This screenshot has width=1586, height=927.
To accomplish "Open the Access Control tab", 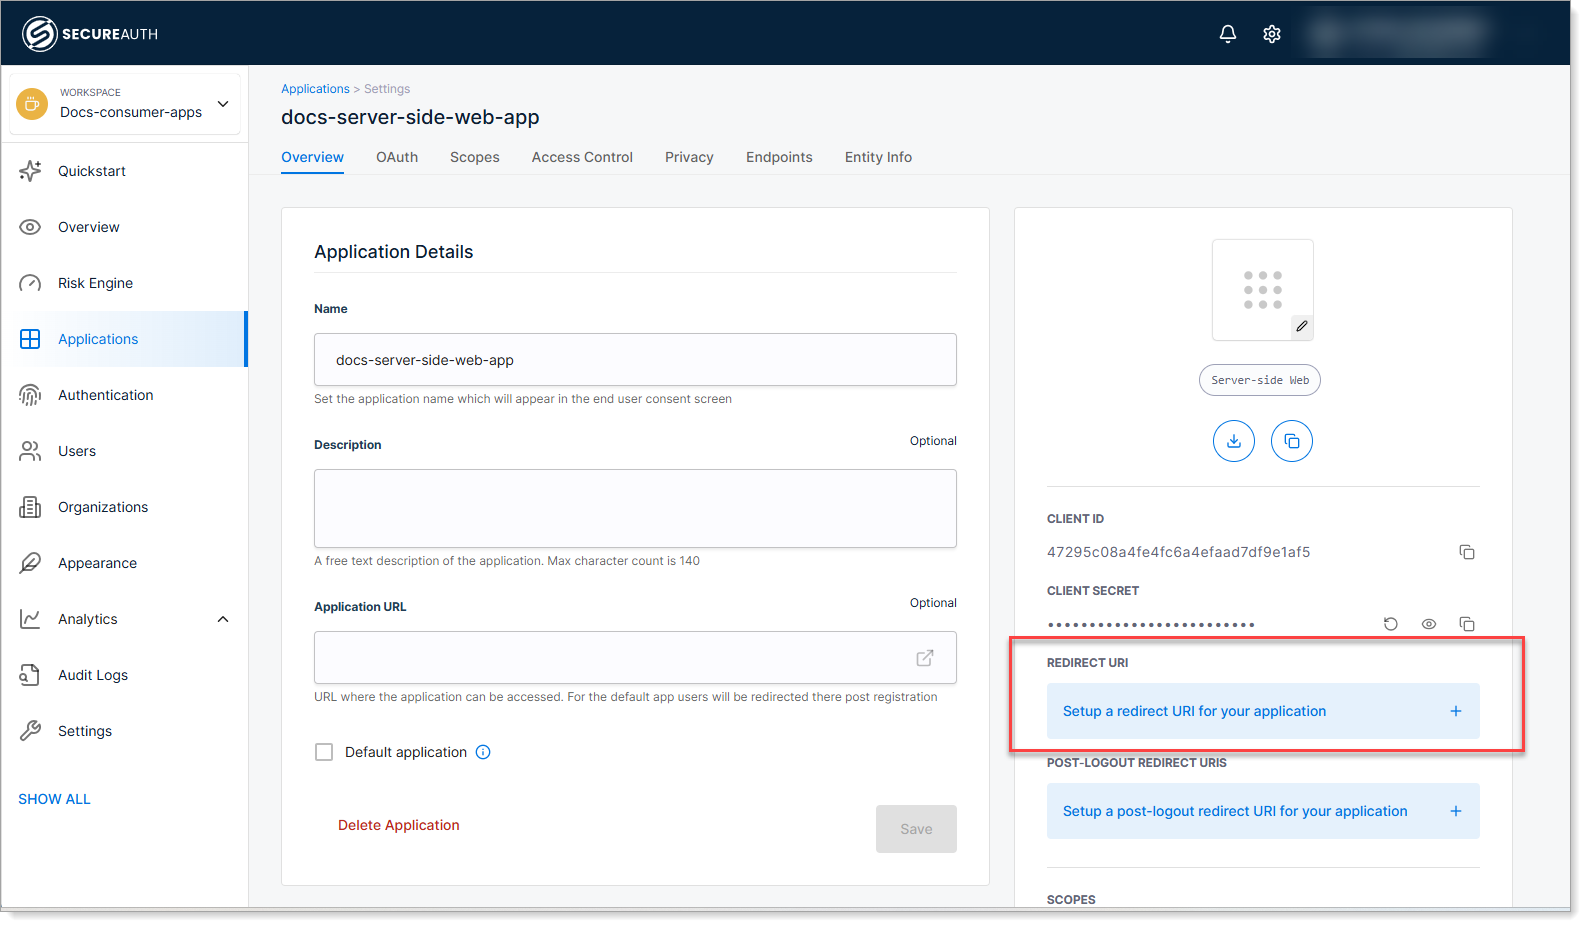I will pyautogui.click(x=582, y=157).
